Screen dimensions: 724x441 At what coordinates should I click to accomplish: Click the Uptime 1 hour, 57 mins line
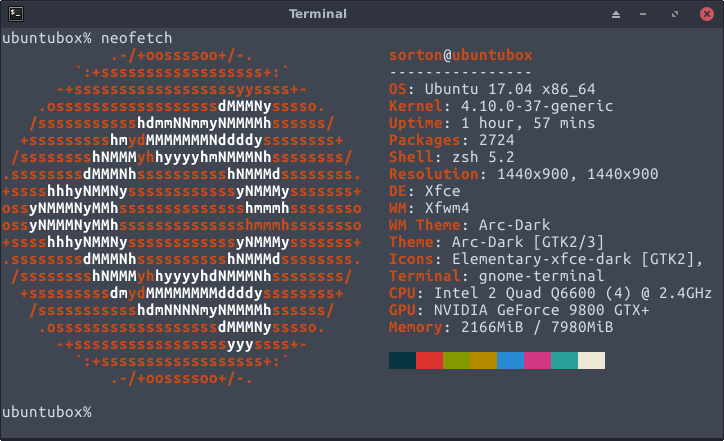click(x=492, y=123)
